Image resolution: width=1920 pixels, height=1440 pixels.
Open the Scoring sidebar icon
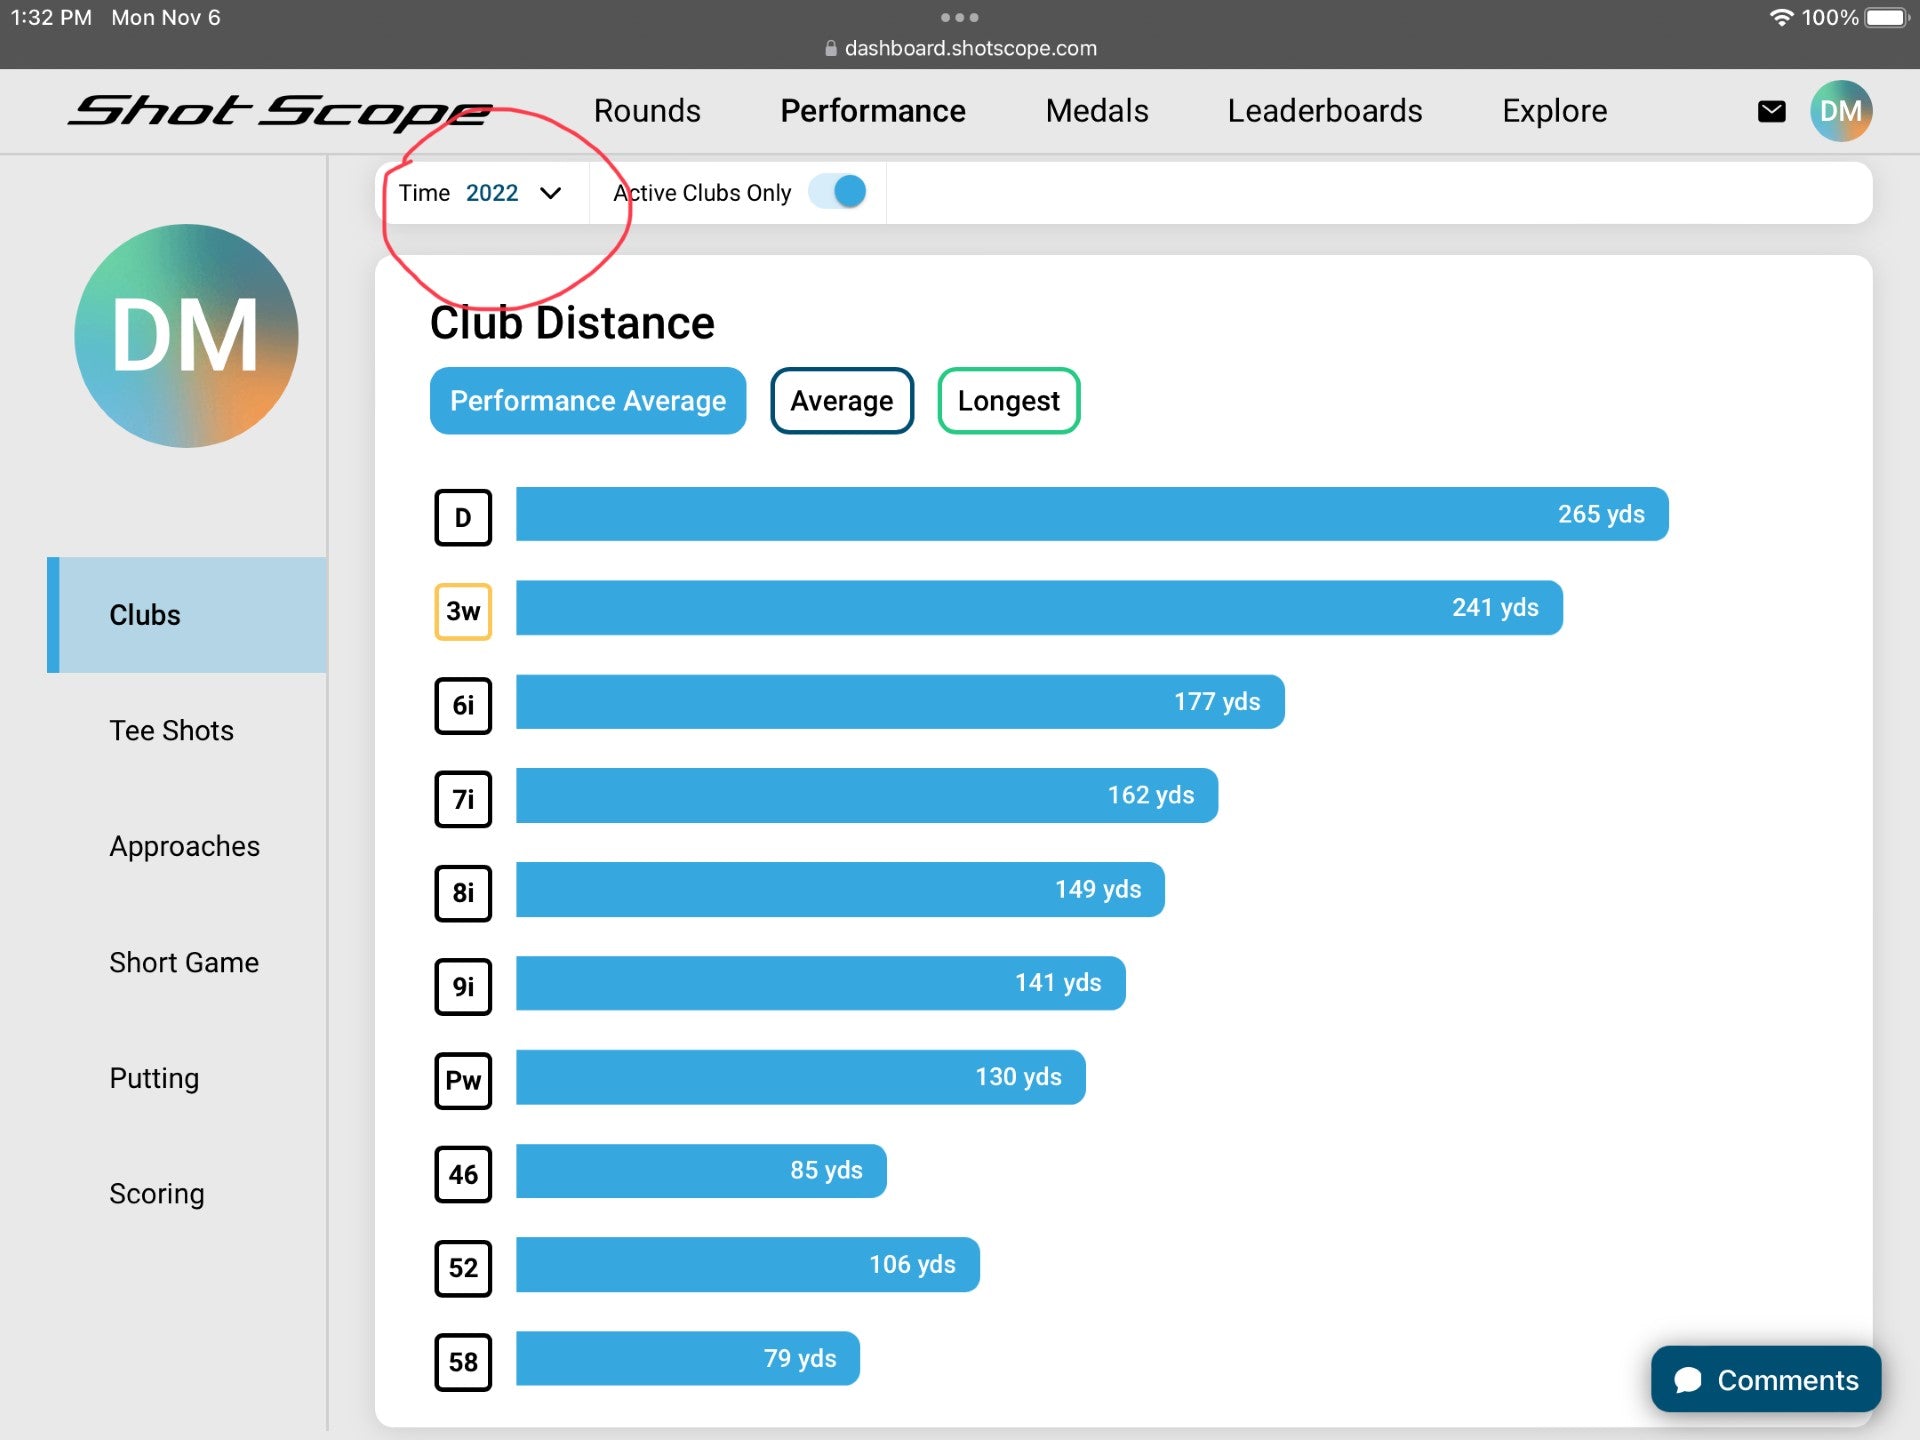click(x=157, y=1193)
